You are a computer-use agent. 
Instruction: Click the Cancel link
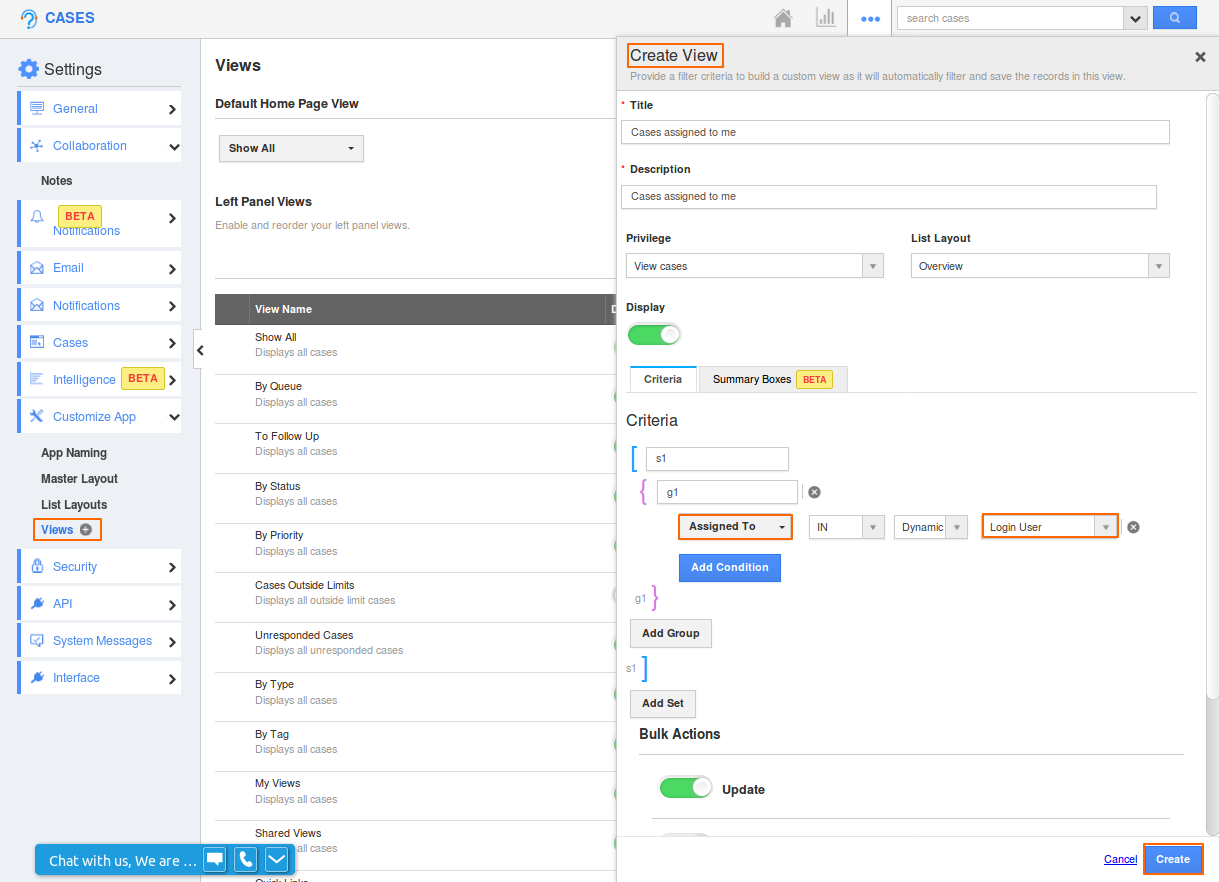coord(1120,858)
